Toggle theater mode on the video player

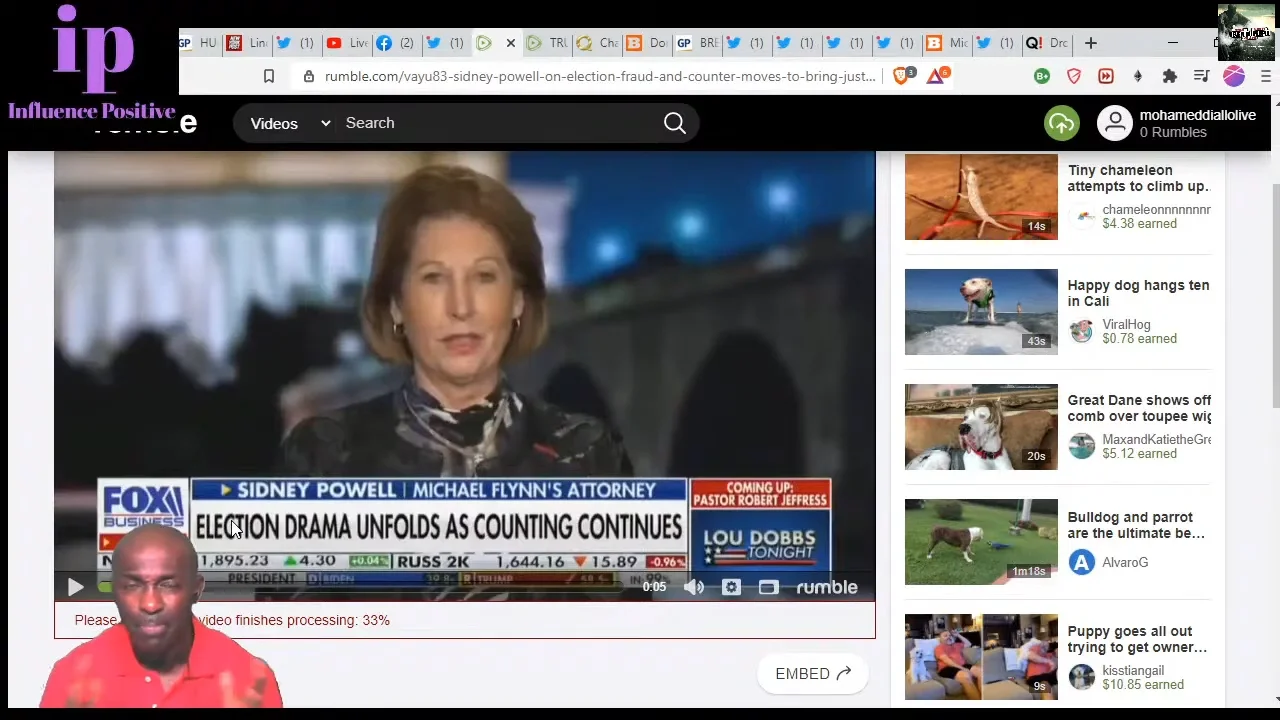tap(768, 588)
